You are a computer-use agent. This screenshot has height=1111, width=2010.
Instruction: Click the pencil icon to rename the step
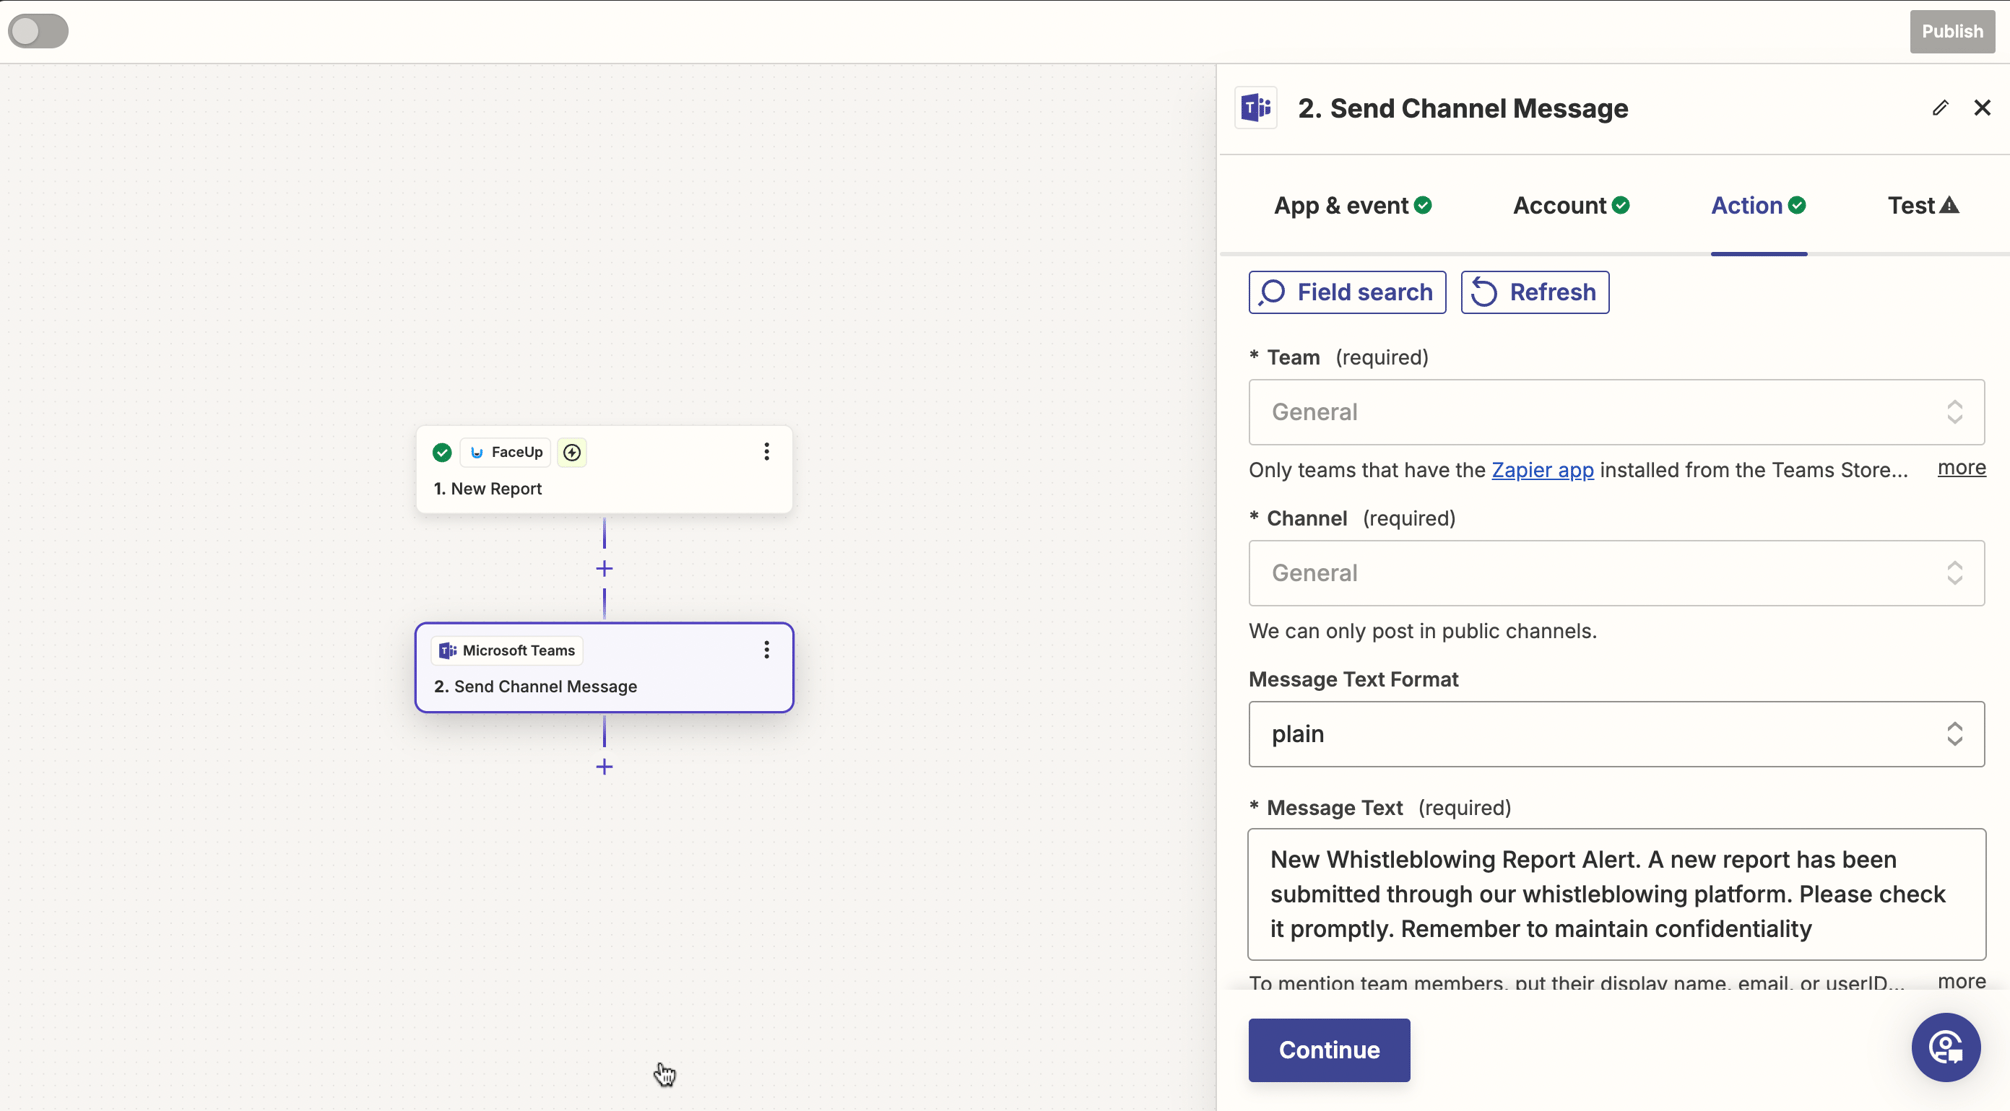(1940, 107)
